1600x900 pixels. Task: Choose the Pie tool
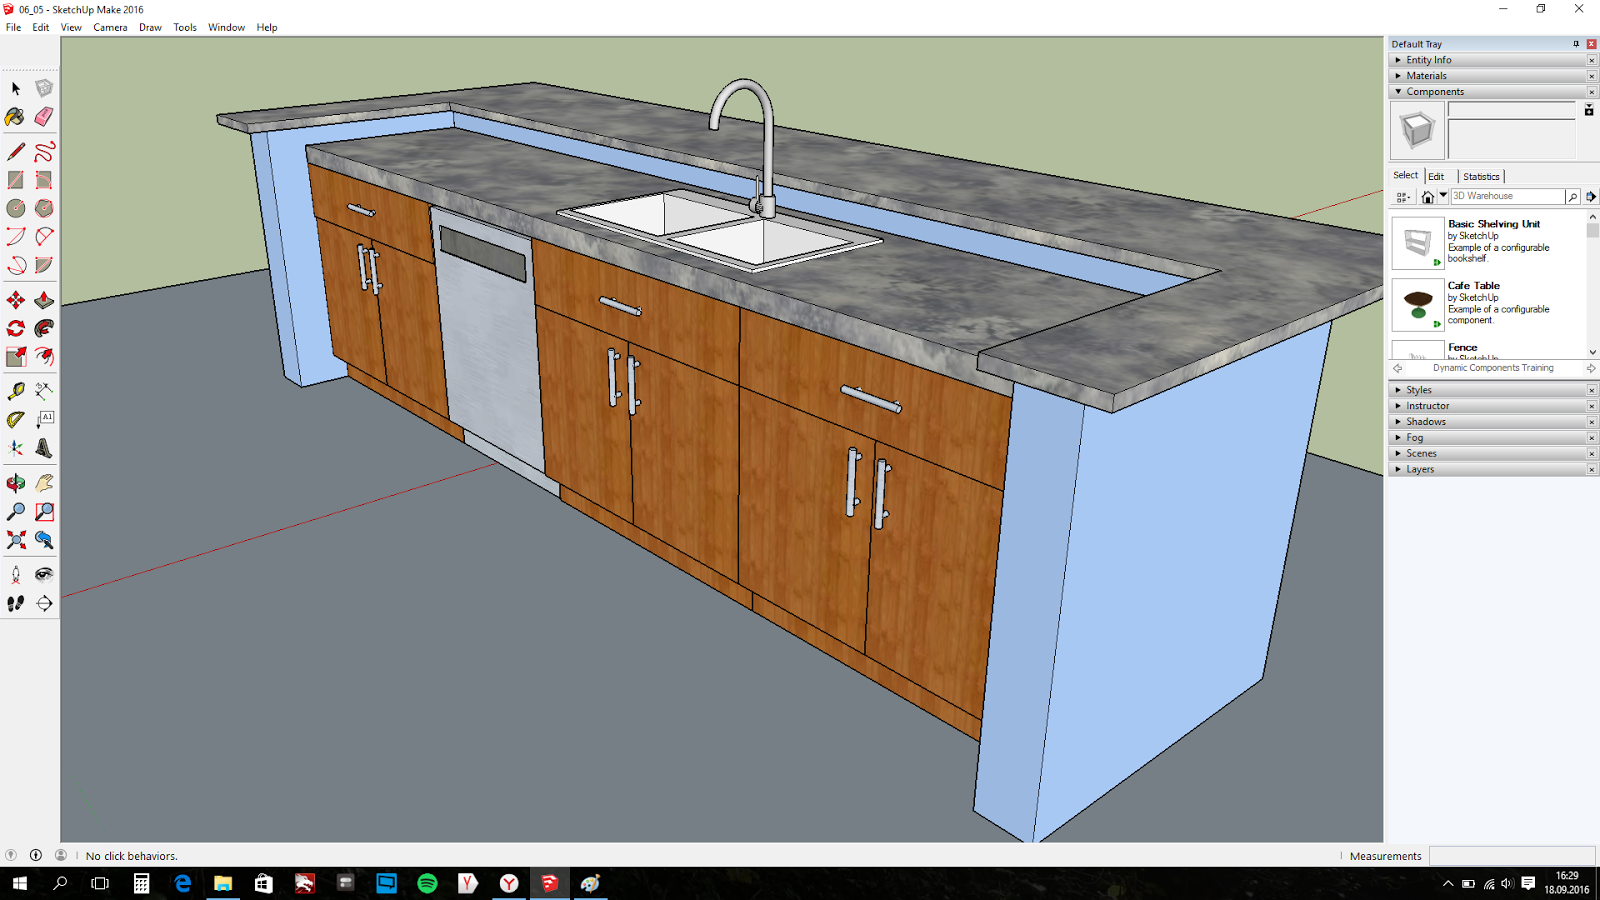click(x=44, y=265)
